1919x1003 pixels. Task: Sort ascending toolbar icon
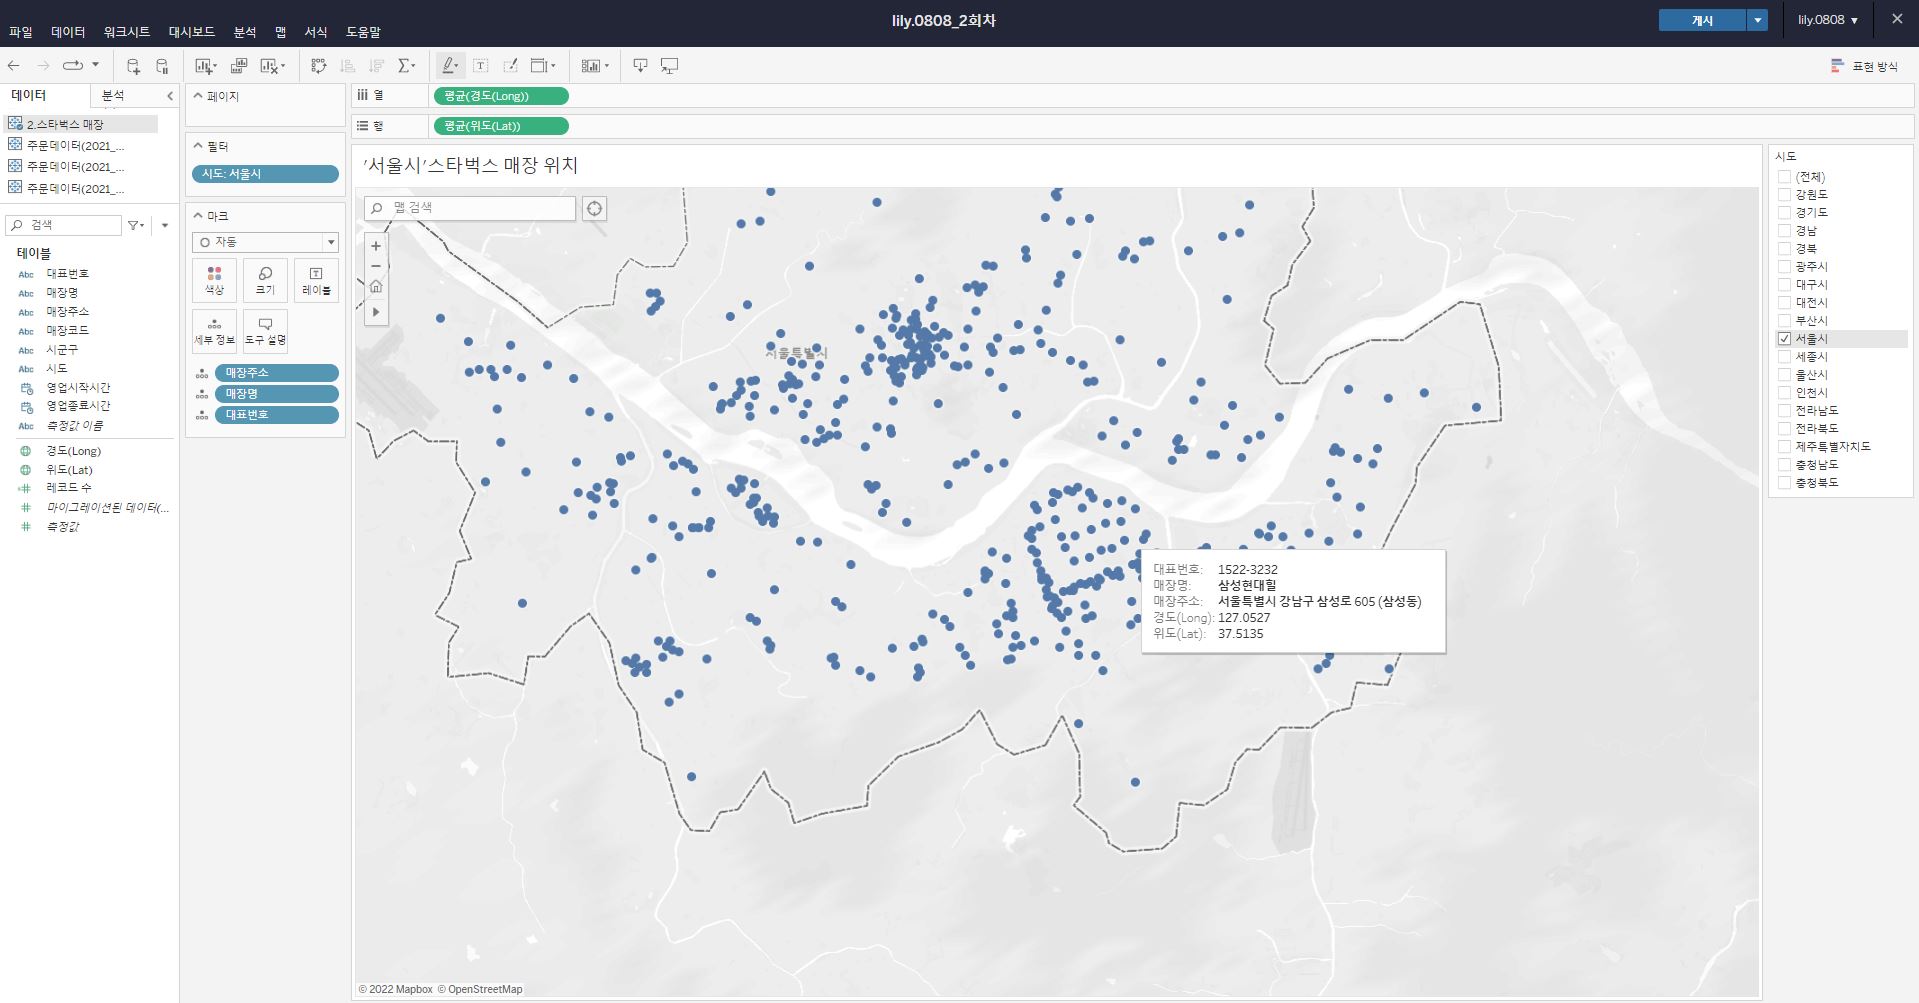348,66
